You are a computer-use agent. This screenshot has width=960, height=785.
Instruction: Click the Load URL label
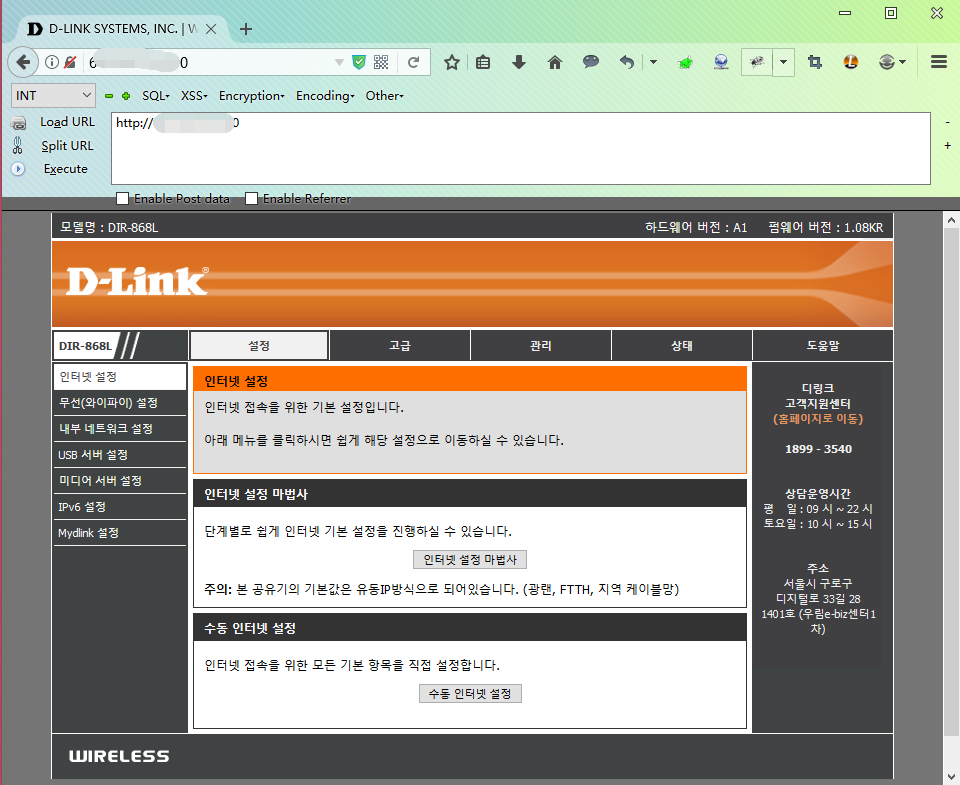(67, 122)
